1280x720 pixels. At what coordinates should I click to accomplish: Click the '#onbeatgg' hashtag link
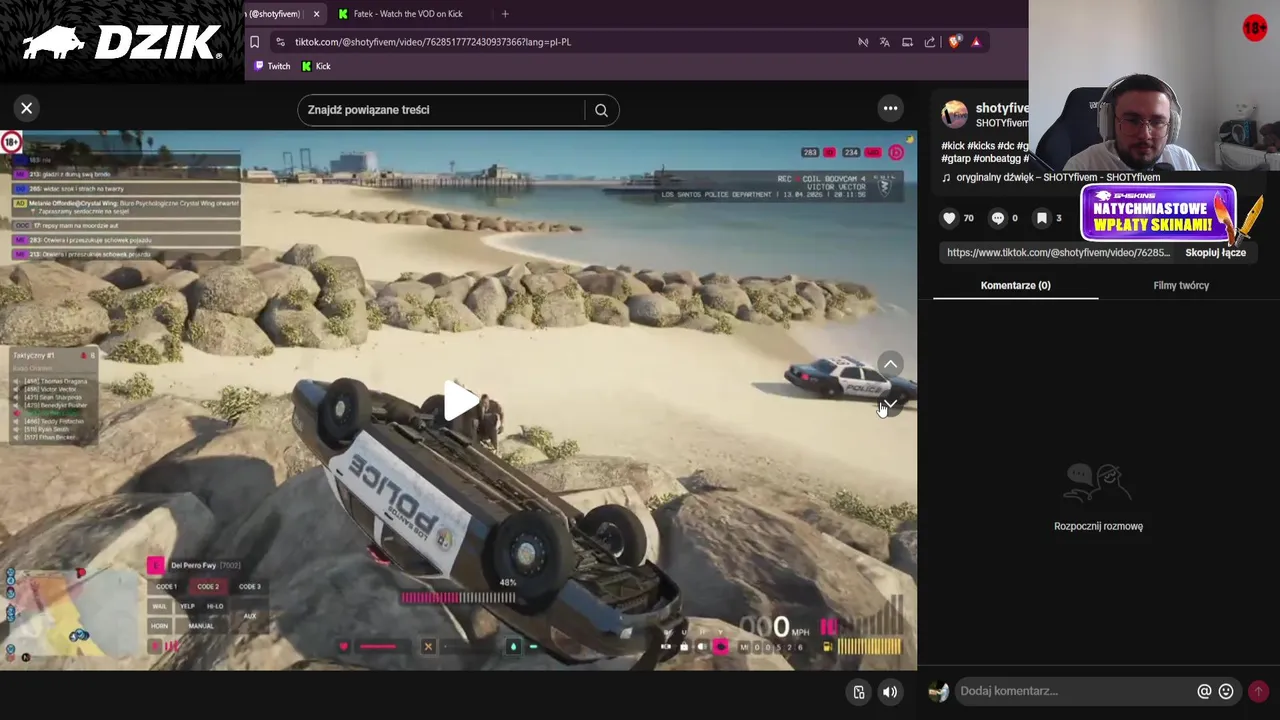(x=997, y=159)
